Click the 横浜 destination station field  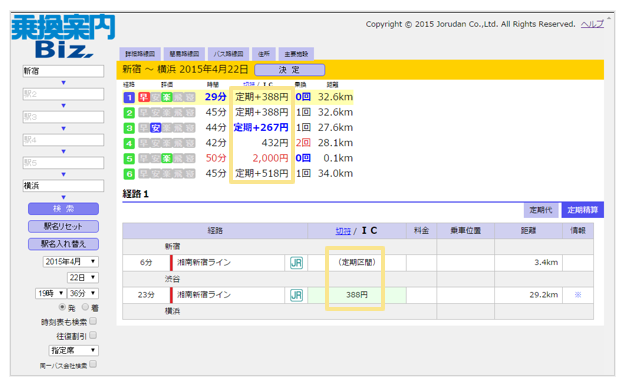(x=63, y=186)
